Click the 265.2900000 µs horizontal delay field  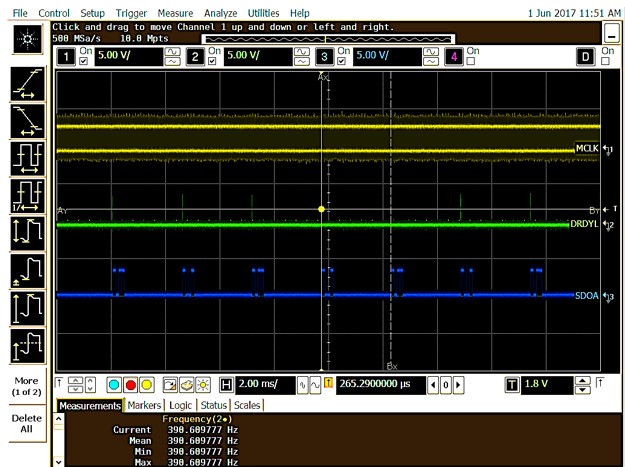click(381, 384)
